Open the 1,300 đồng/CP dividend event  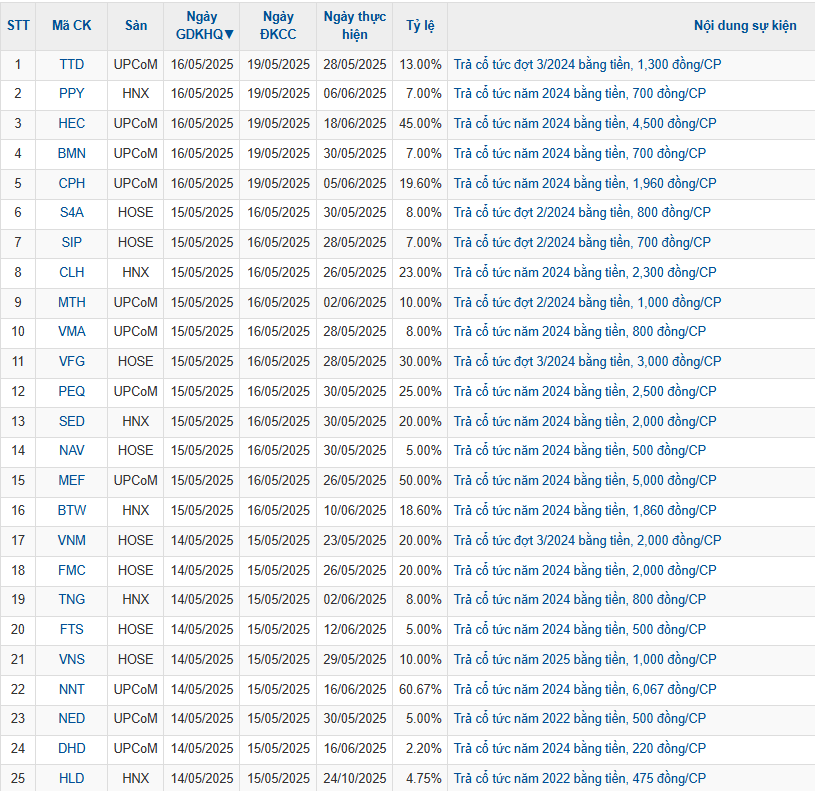tap(587, 64)
